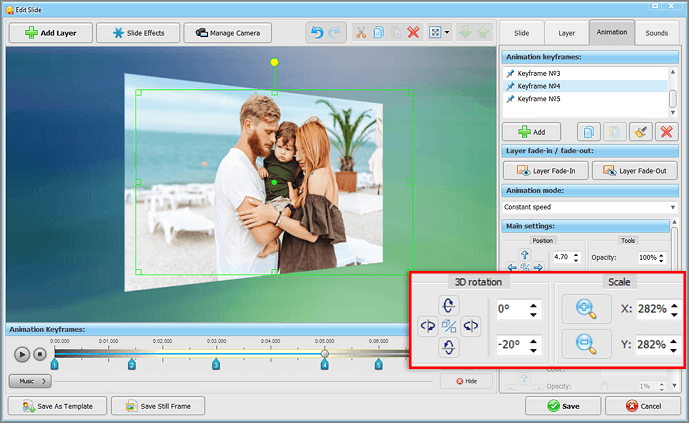Viewport: 689px width, 423px height.
Task: Delete the selected layer with red X in toolbar
Action: [x=413, y=33]
